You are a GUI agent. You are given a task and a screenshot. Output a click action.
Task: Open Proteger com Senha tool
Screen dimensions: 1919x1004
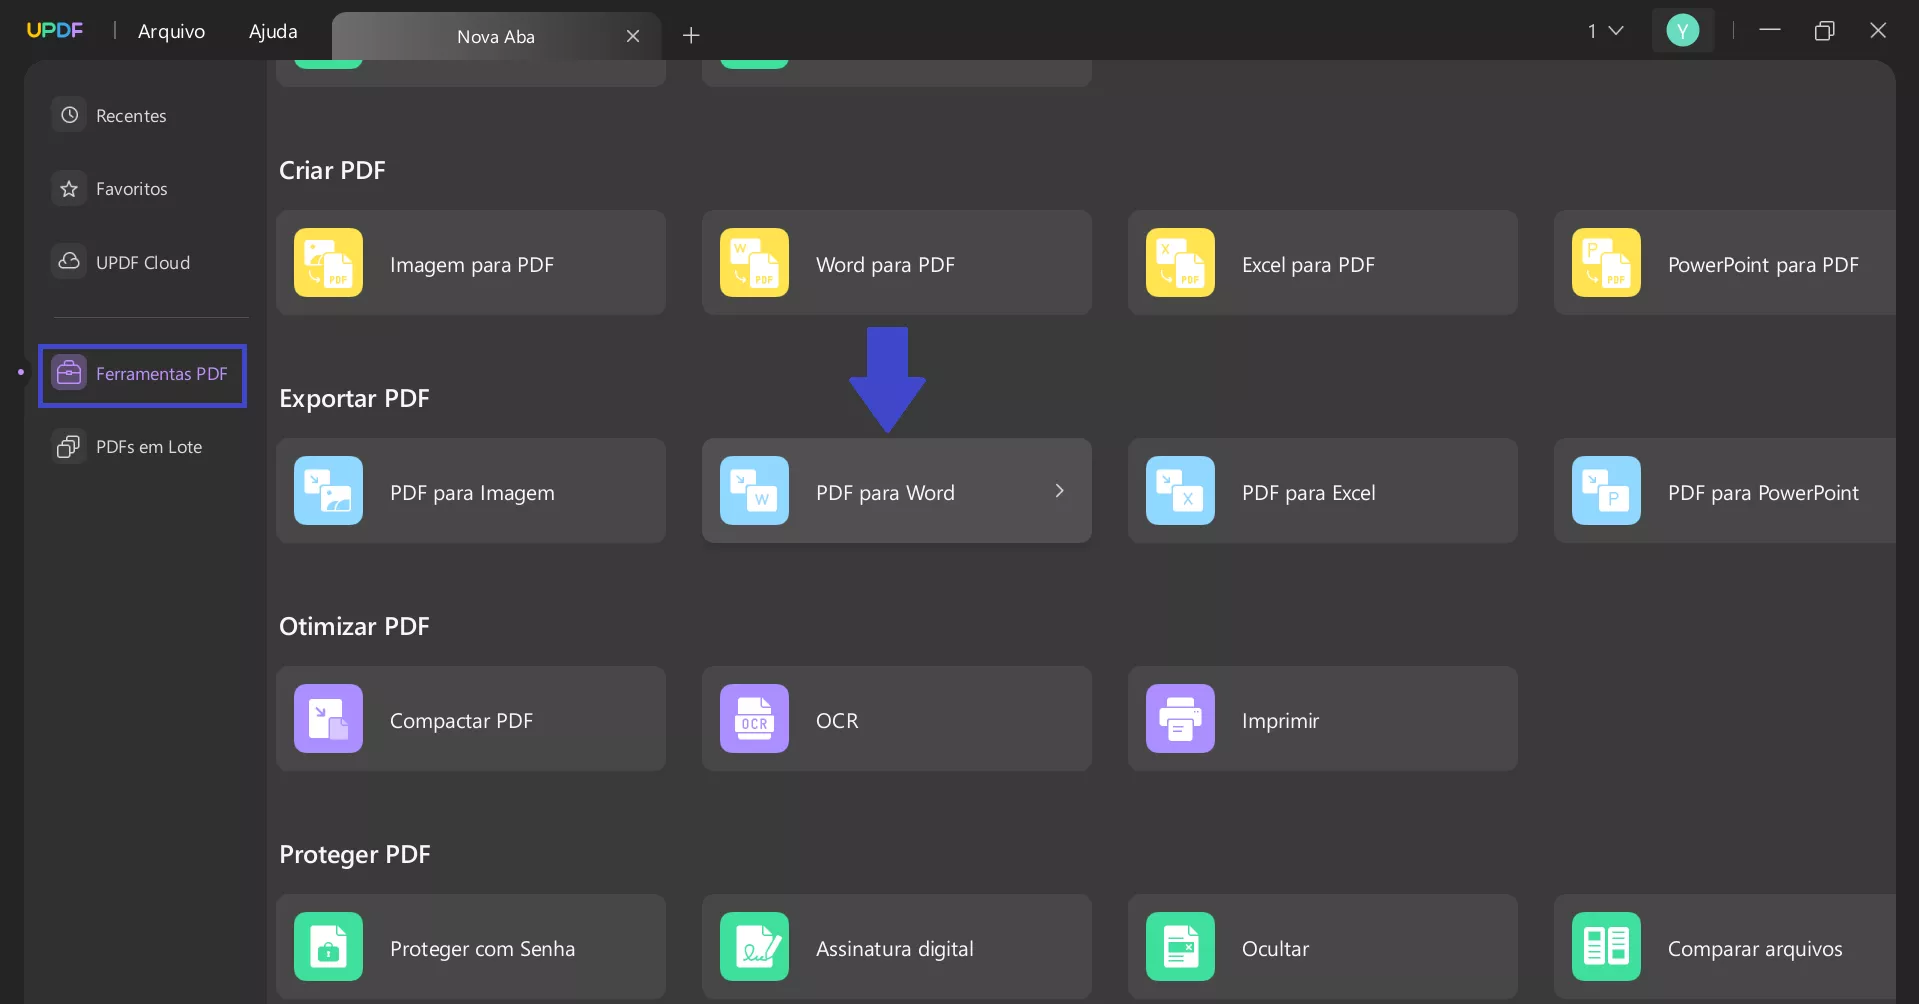[471, 946]
